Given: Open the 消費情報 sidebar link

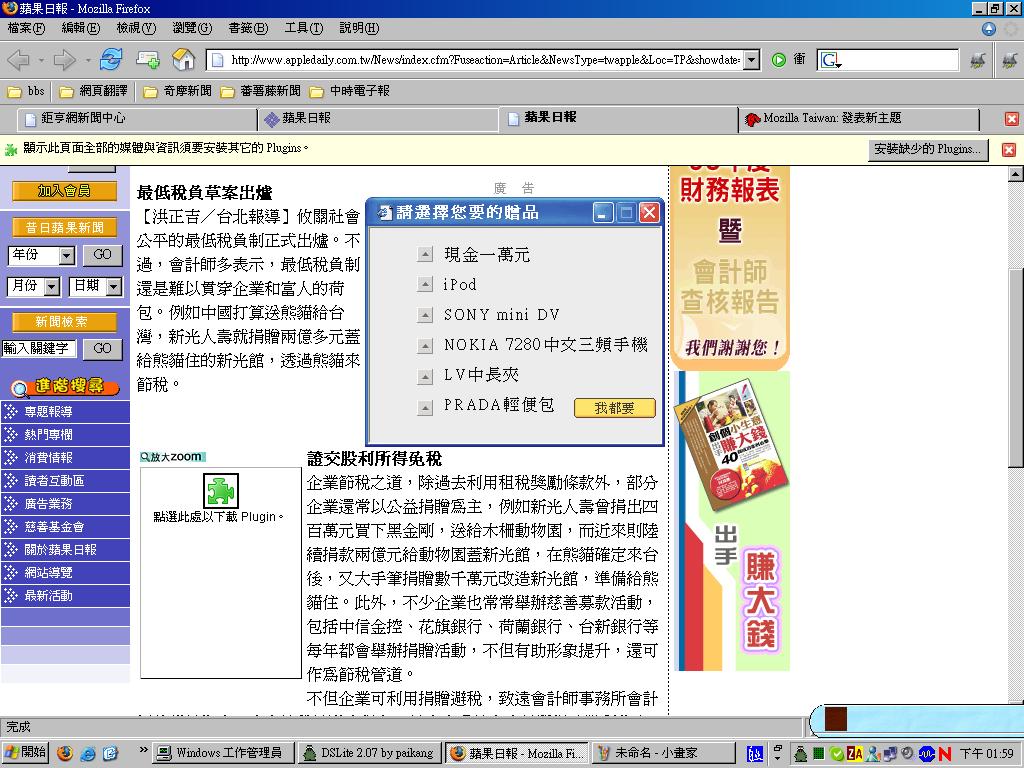Looking at the screenshot, I should (x=65, y=458).
